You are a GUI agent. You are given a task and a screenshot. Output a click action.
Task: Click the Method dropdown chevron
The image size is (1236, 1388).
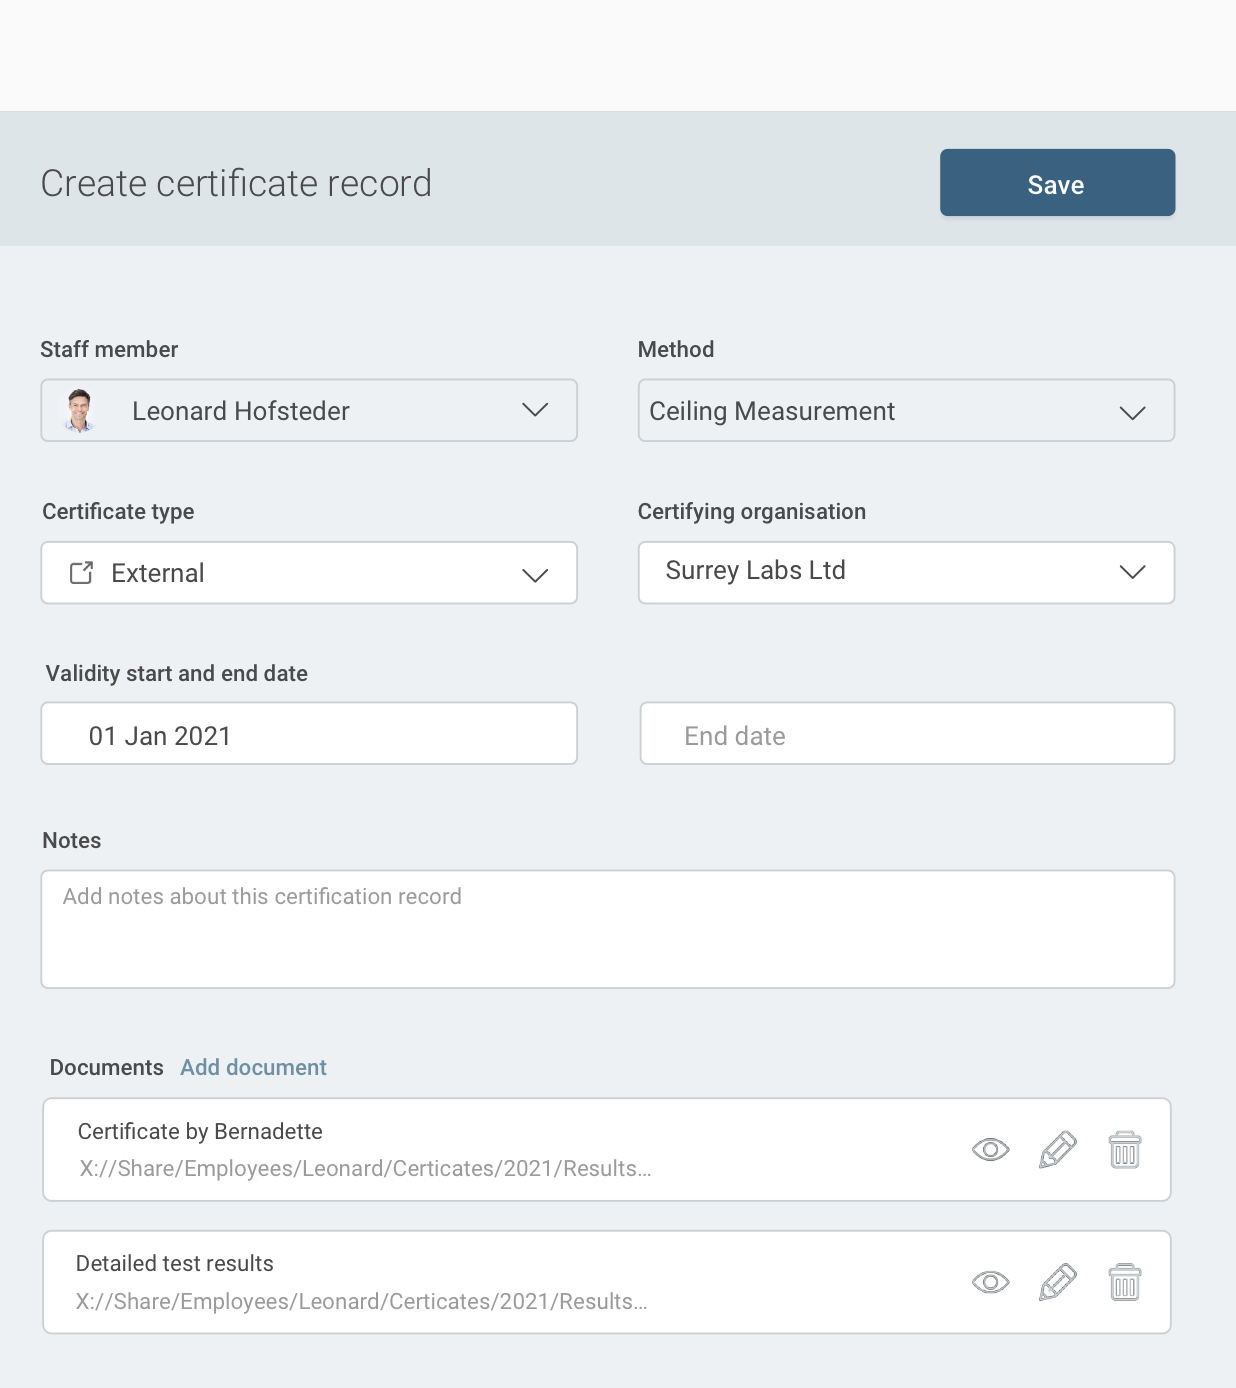[x=1132, y=412]
